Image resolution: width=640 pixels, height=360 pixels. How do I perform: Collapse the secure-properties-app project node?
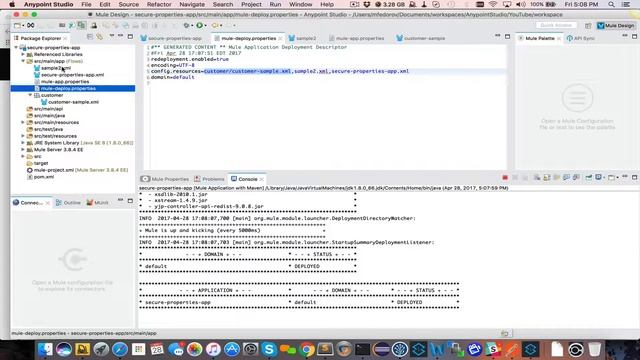click(x=16, y=47)
